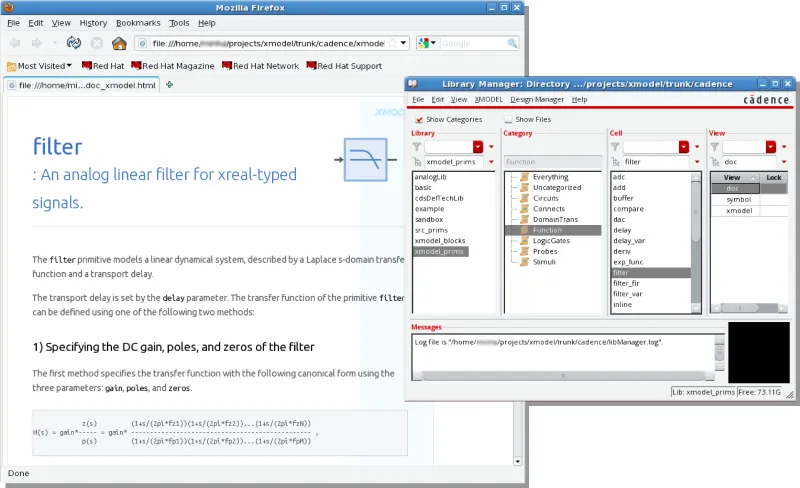Open XMODEL menu in Library Manager

point(489,100)
